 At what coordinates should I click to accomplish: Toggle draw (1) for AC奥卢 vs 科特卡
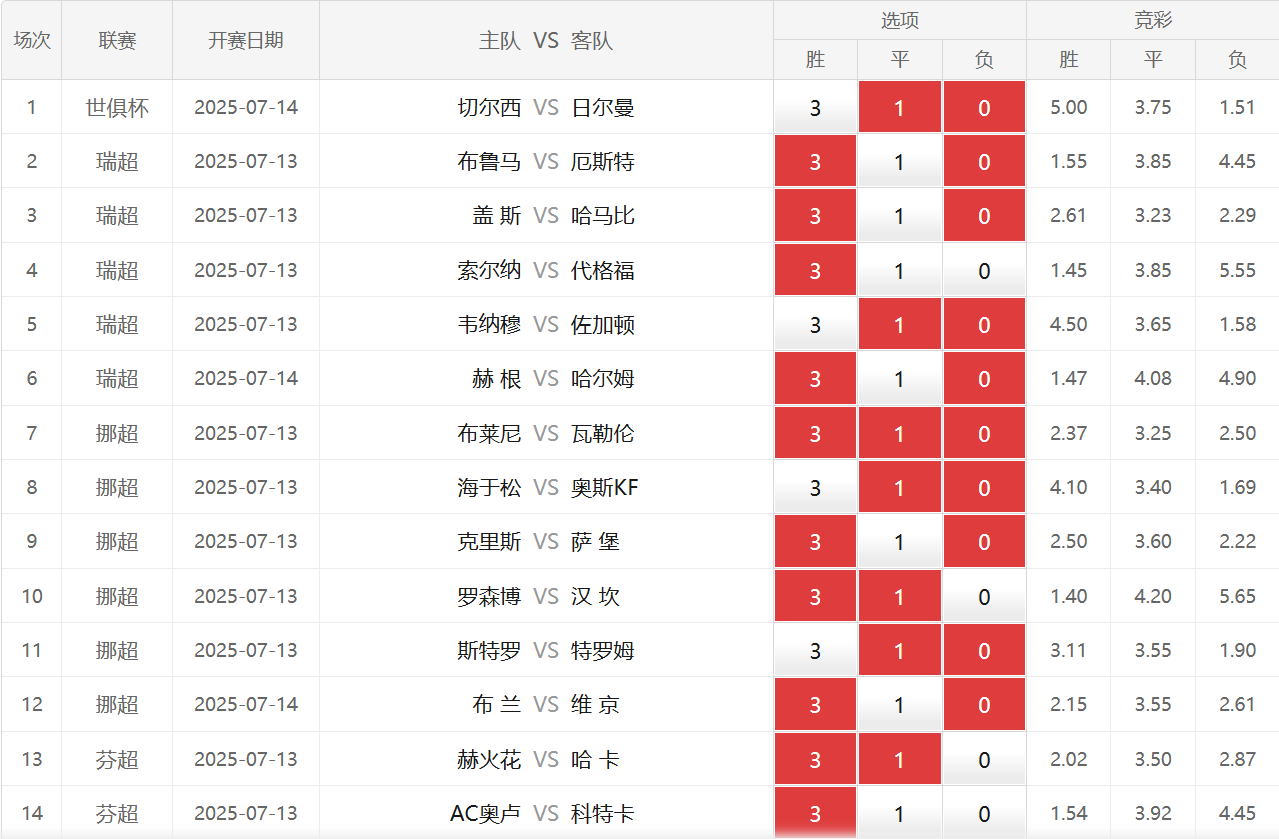point(899,813)
